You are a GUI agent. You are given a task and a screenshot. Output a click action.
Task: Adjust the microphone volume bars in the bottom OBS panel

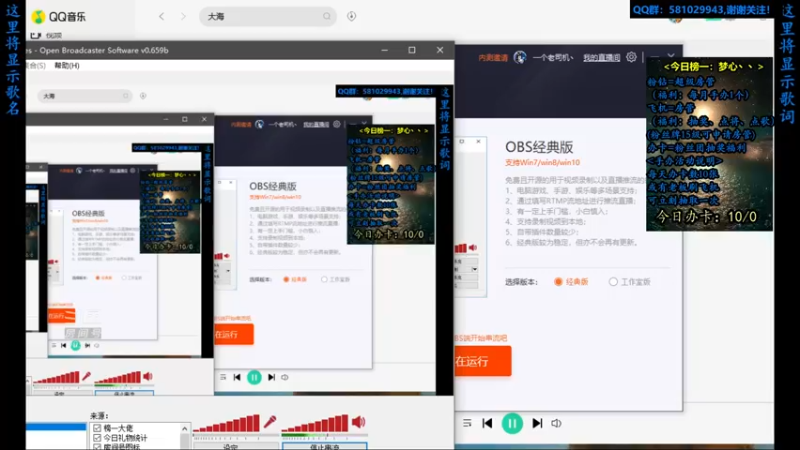227,424
